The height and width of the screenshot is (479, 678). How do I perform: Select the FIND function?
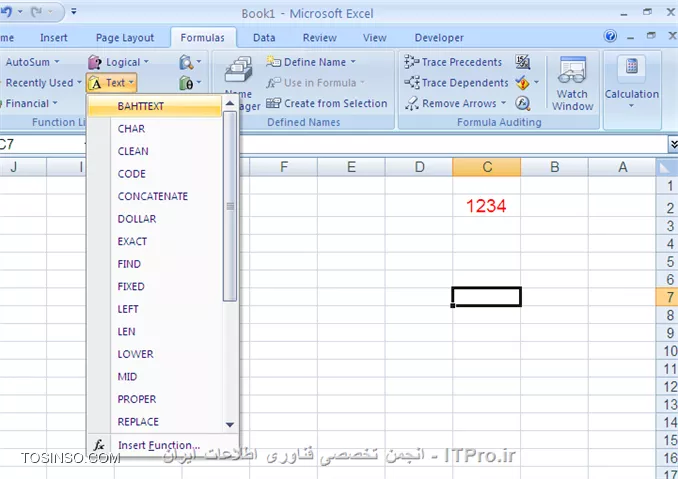(x=155, y=264)
